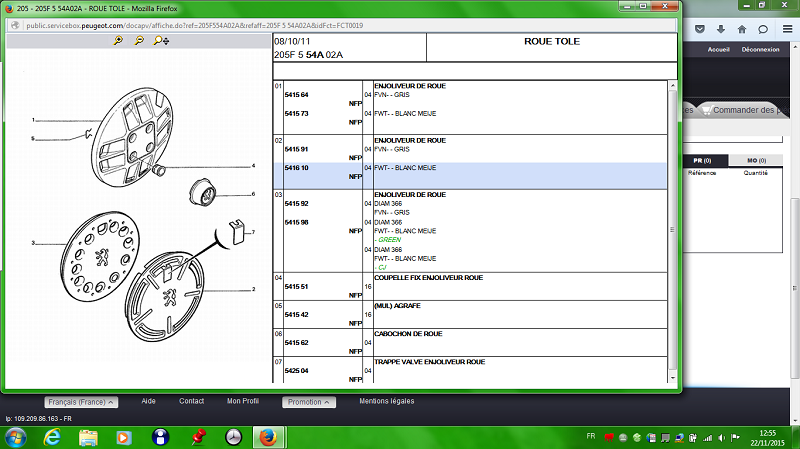Select part reference 5415 62

(x=296, y=342)
